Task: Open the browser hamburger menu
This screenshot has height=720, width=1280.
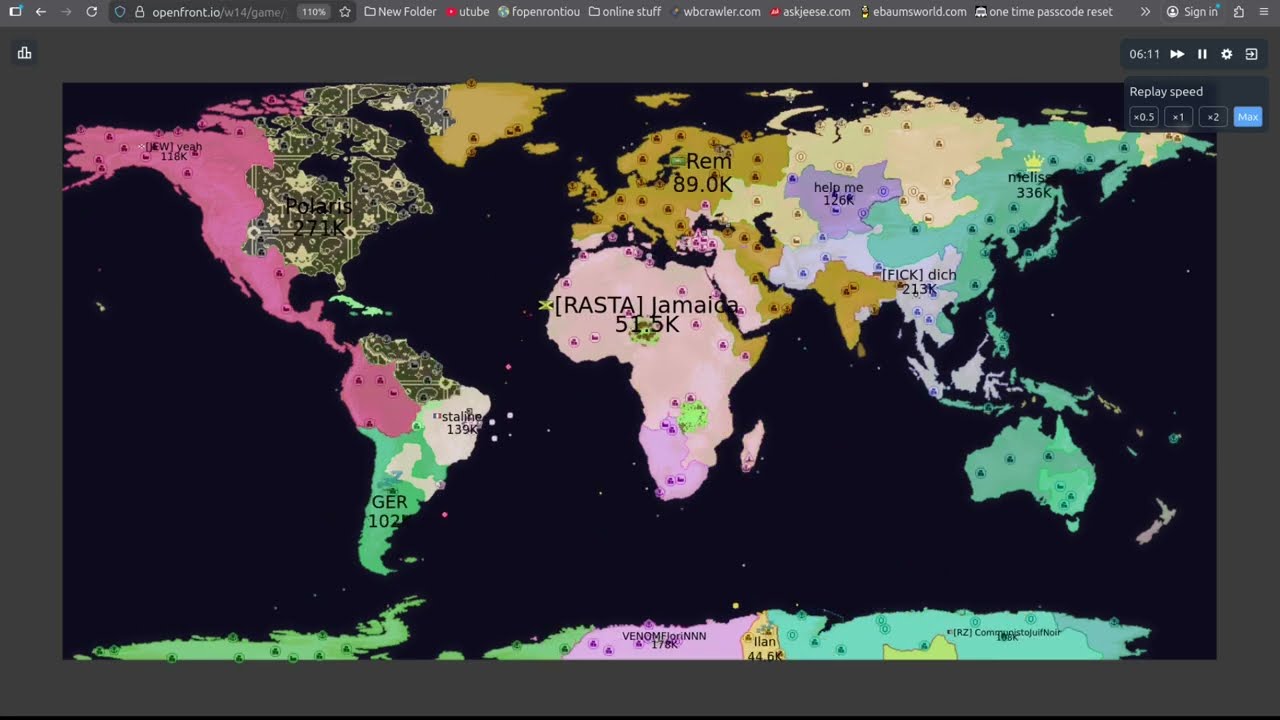Action: 1265,12
